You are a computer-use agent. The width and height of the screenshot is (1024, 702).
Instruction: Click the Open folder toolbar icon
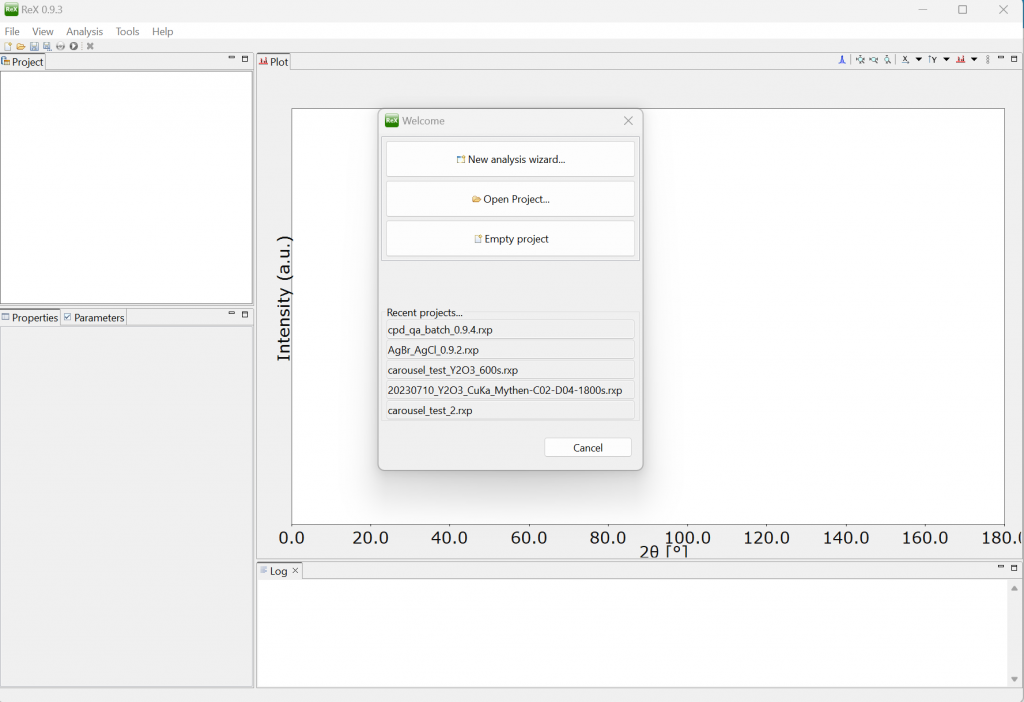pyautogui.click(x=21, y=46)
